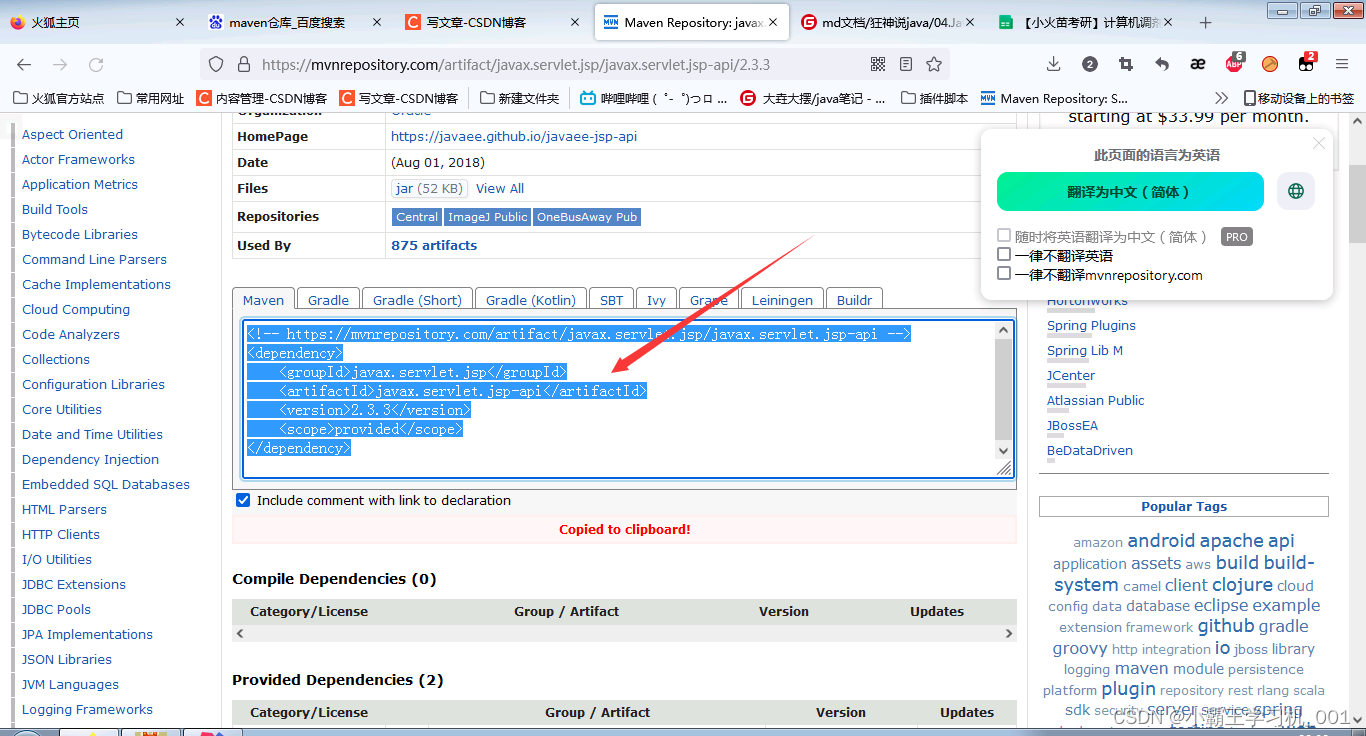Open 哔哩哔哩 bookmark
This screenshot has height=736, width=1366.
tap(653, 98)
